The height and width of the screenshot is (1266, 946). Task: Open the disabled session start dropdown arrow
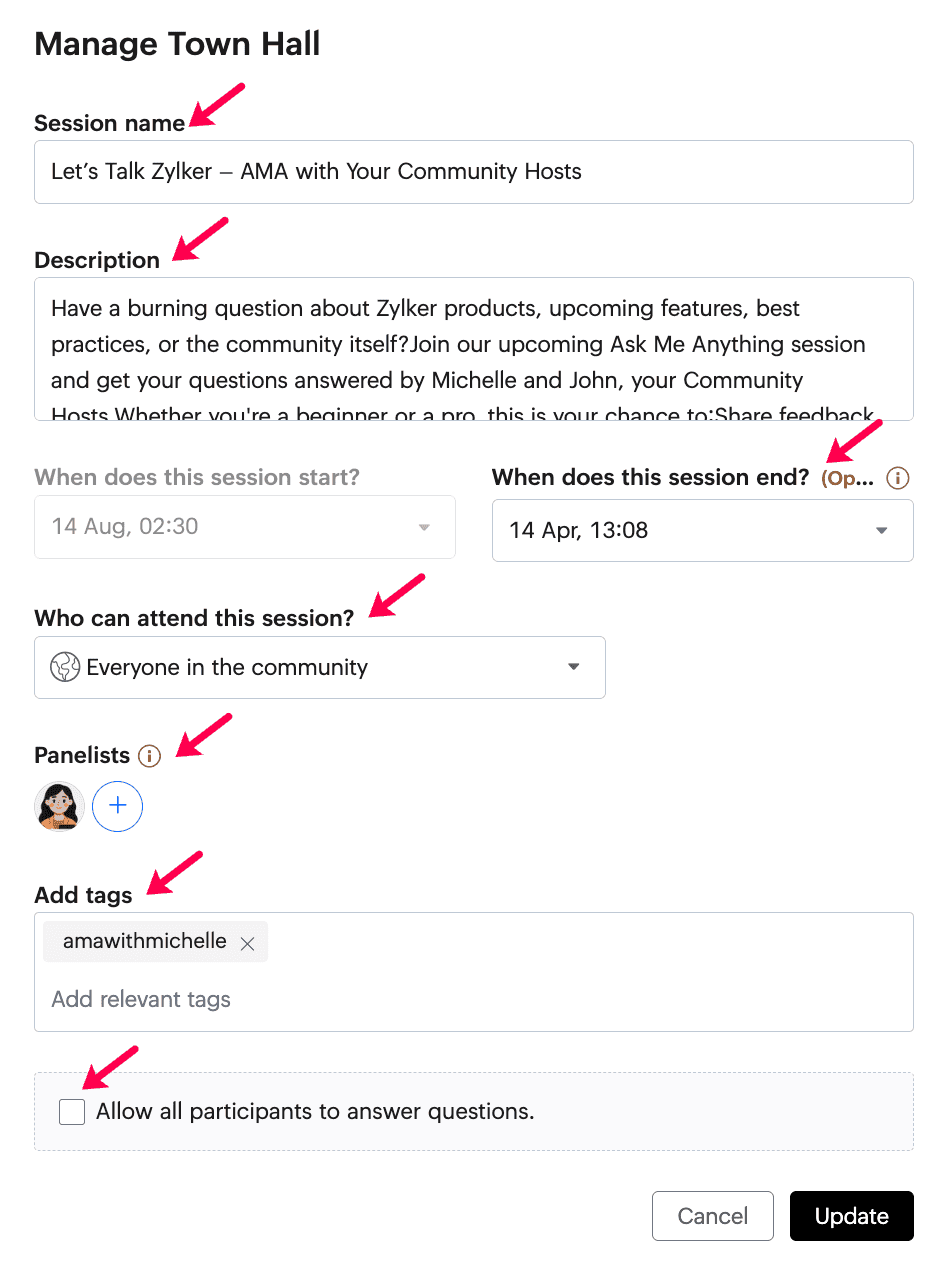point(424,527)
